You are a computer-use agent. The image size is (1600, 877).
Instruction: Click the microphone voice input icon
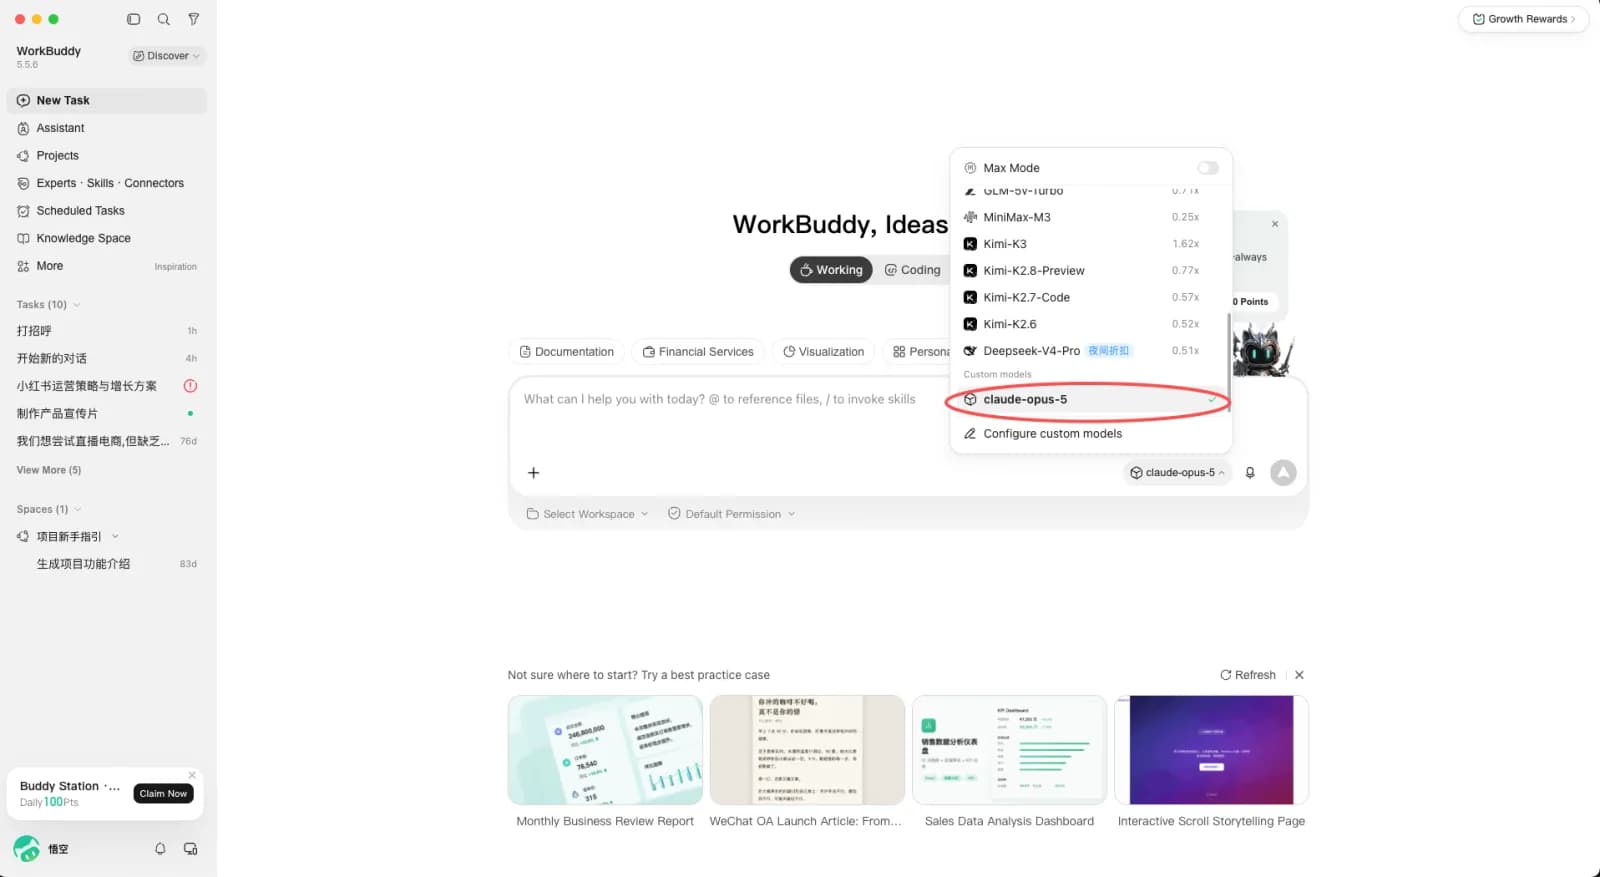pyautogui.click(x=1250, y=473)
